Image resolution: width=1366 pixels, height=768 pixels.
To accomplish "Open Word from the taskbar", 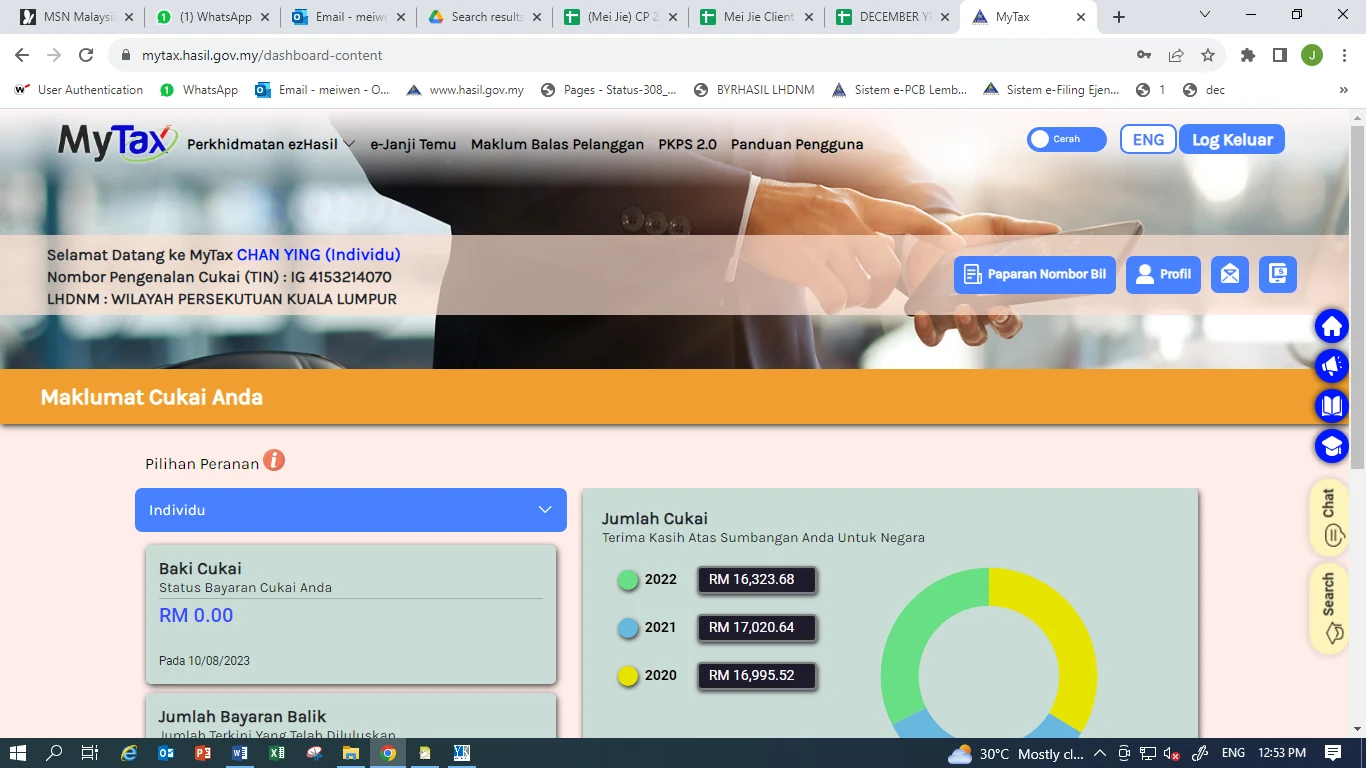I will pyautogui.click(x=239, y=753).
